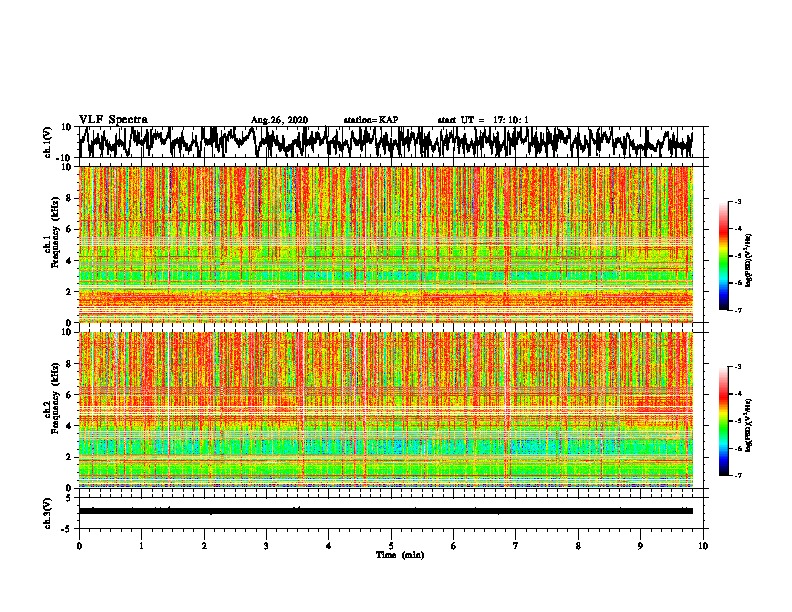Click the "6" kHz tick of ch.2 spectrogram
Viewport: 792px width, 612px height.
point(69,394)
